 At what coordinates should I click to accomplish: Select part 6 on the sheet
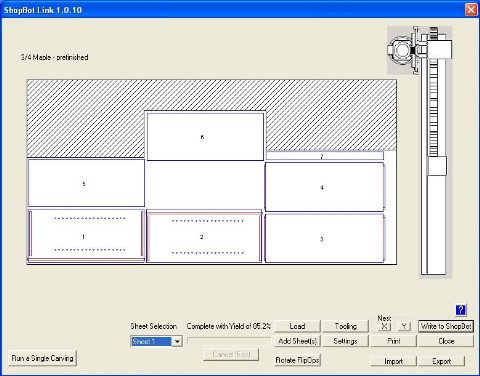coord(205,137)
